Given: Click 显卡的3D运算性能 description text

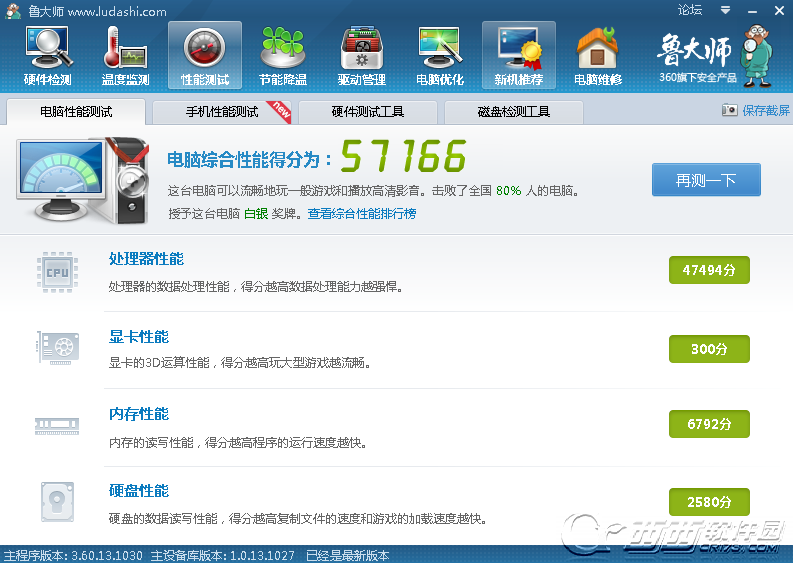Looking at the screenshot, I should 239,363.
